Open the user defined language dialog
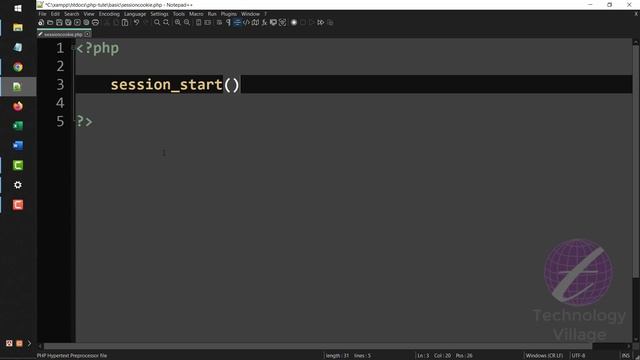 (246, 22)
